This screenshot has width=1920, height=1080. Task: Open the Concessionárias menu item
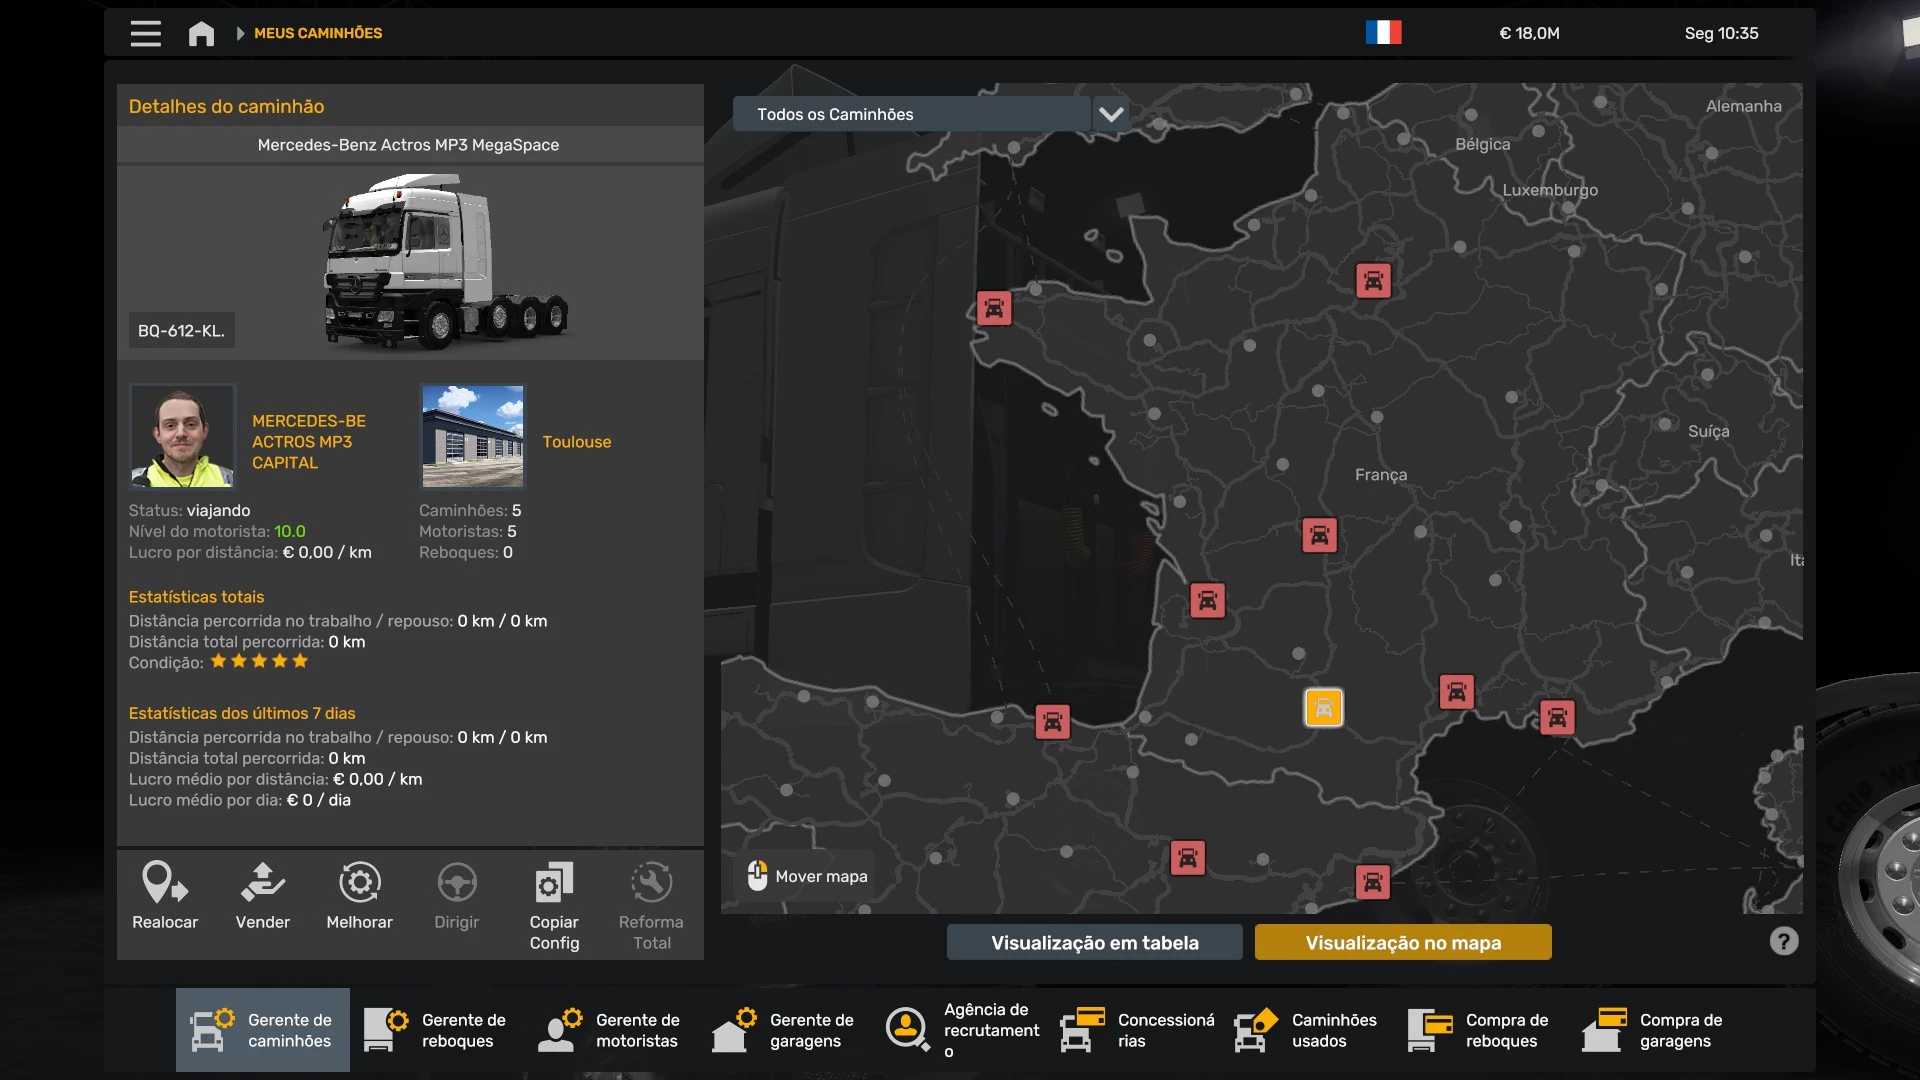[x=1138, y=1030]
